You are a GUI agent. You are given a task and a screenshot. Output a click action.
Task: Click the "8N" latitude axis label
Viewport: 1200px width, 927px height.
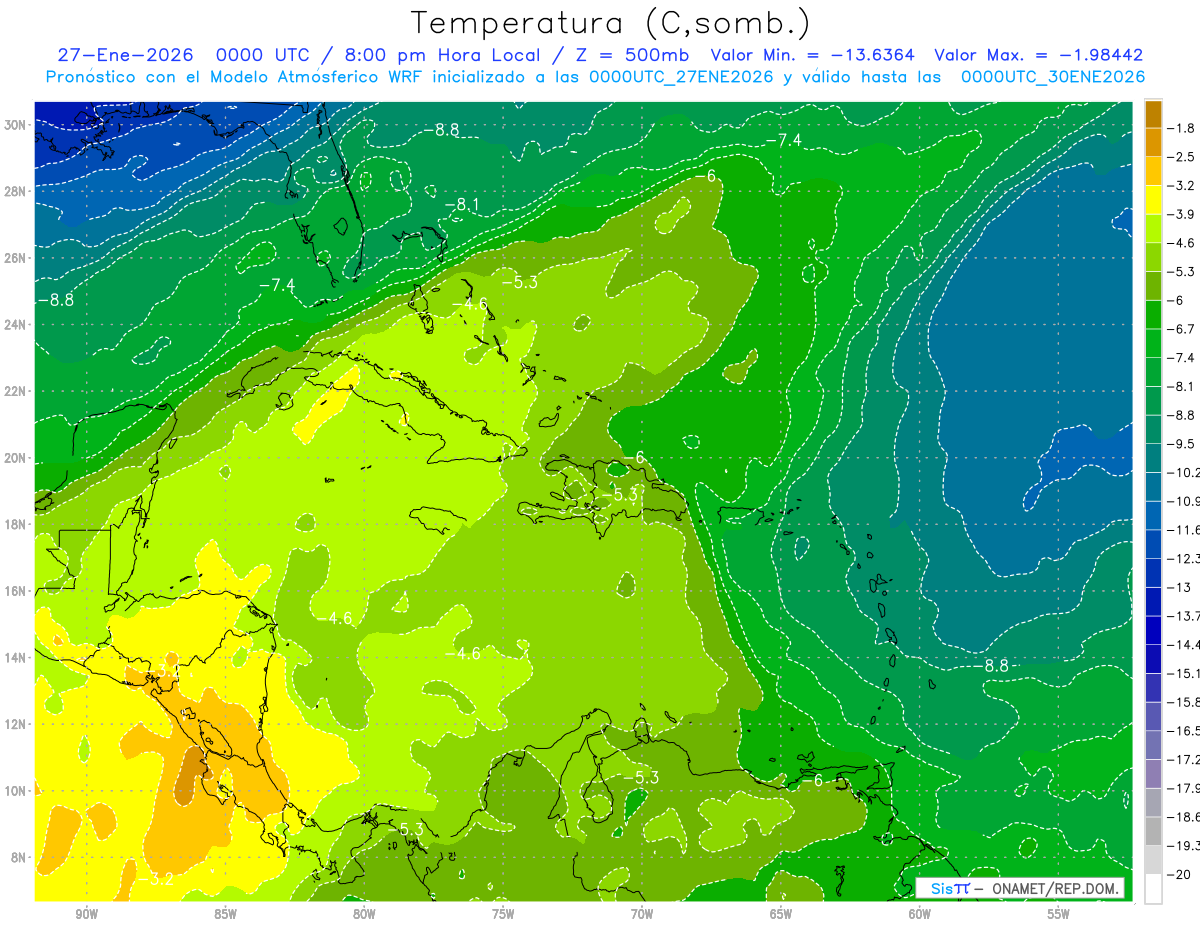[x=19, y=857]
